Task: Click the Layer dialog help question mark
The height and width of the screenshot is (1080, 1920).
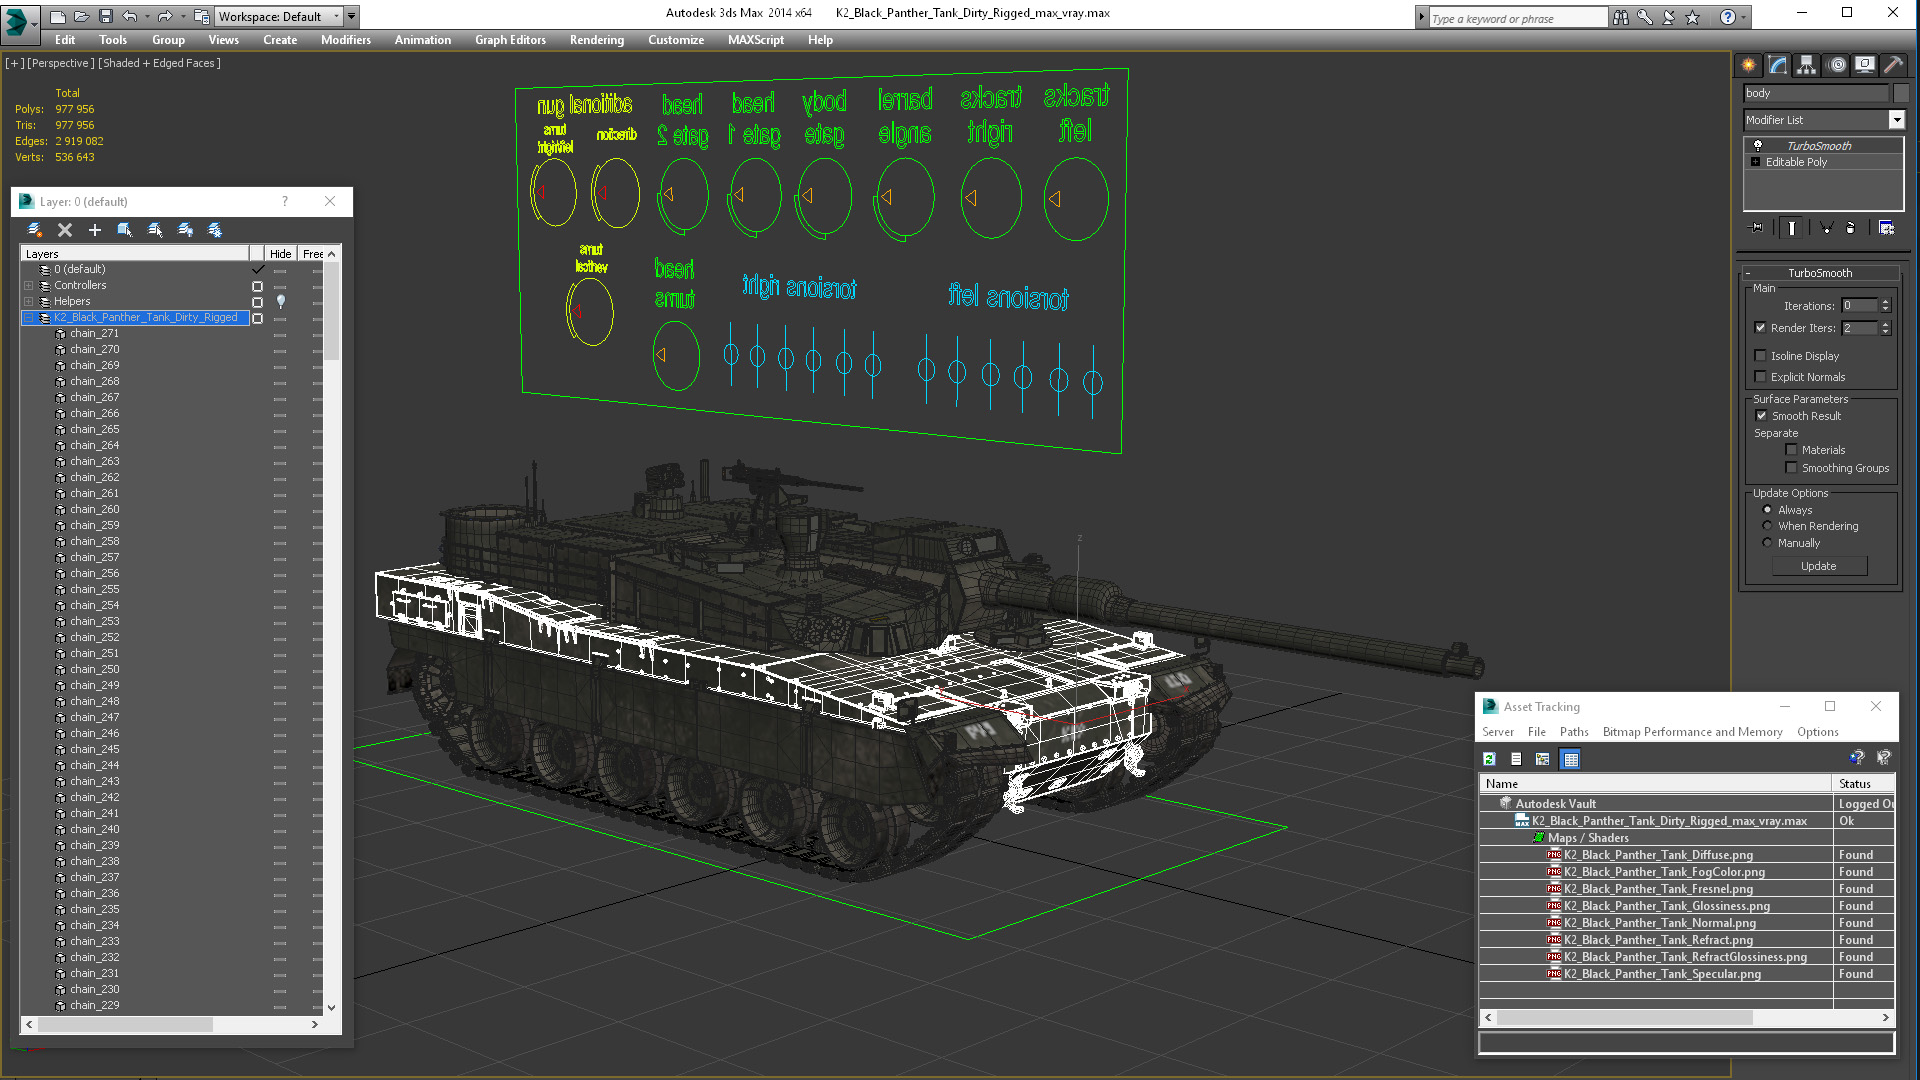Action: coord(285,201)
